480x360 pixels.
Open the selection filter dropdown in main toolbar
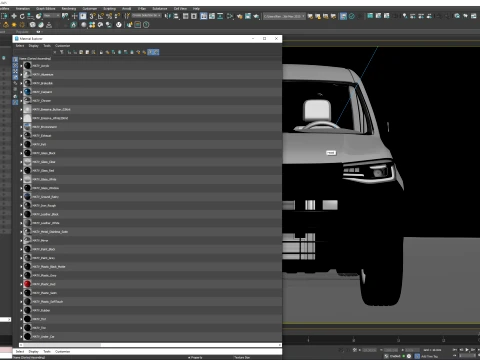click(x=52, y=16)
